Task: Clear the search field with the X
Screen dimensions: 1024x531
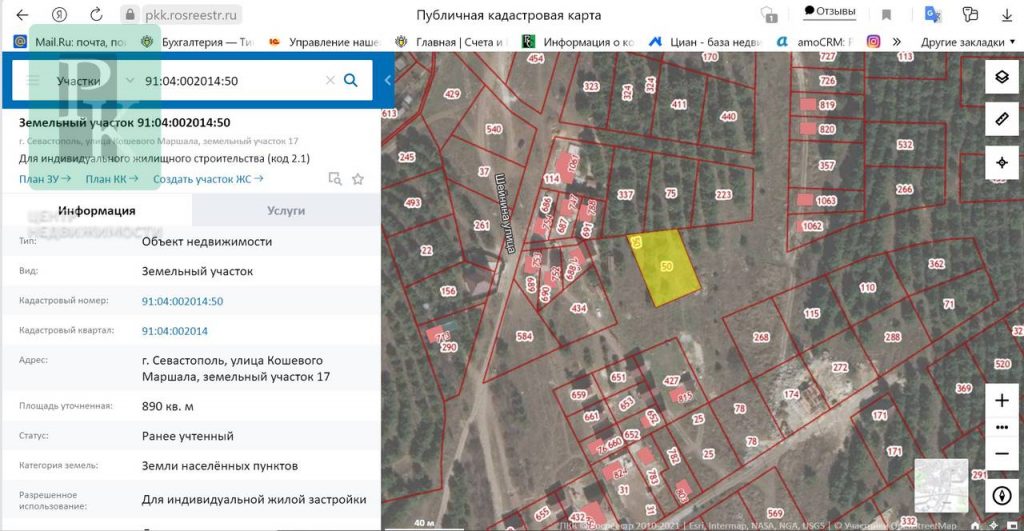Action: pyautogui.click(x=330, y=80)
